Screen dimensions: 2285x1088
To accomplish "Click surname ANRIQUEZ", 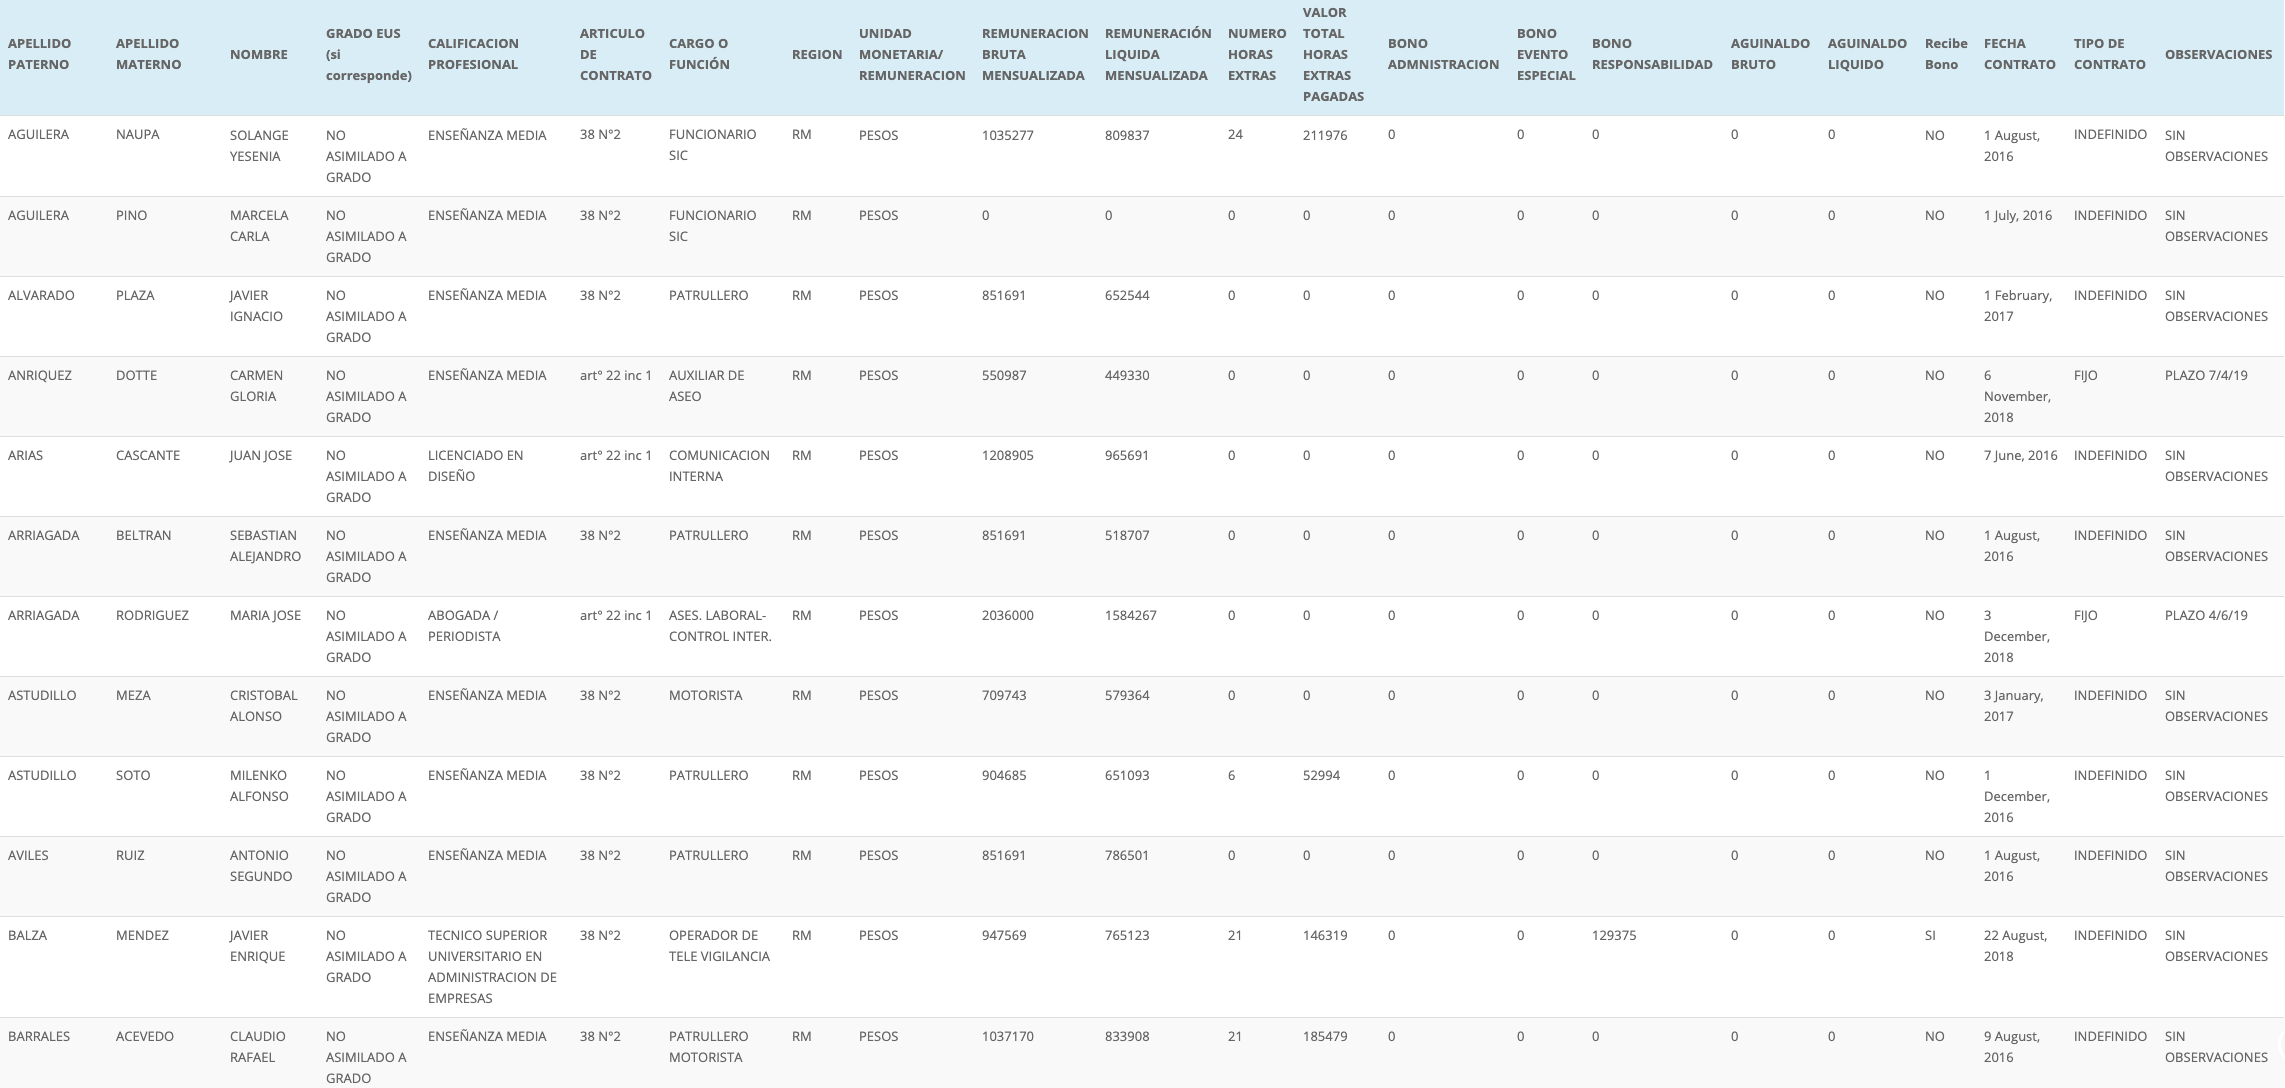I will click(x=40, y=375).
